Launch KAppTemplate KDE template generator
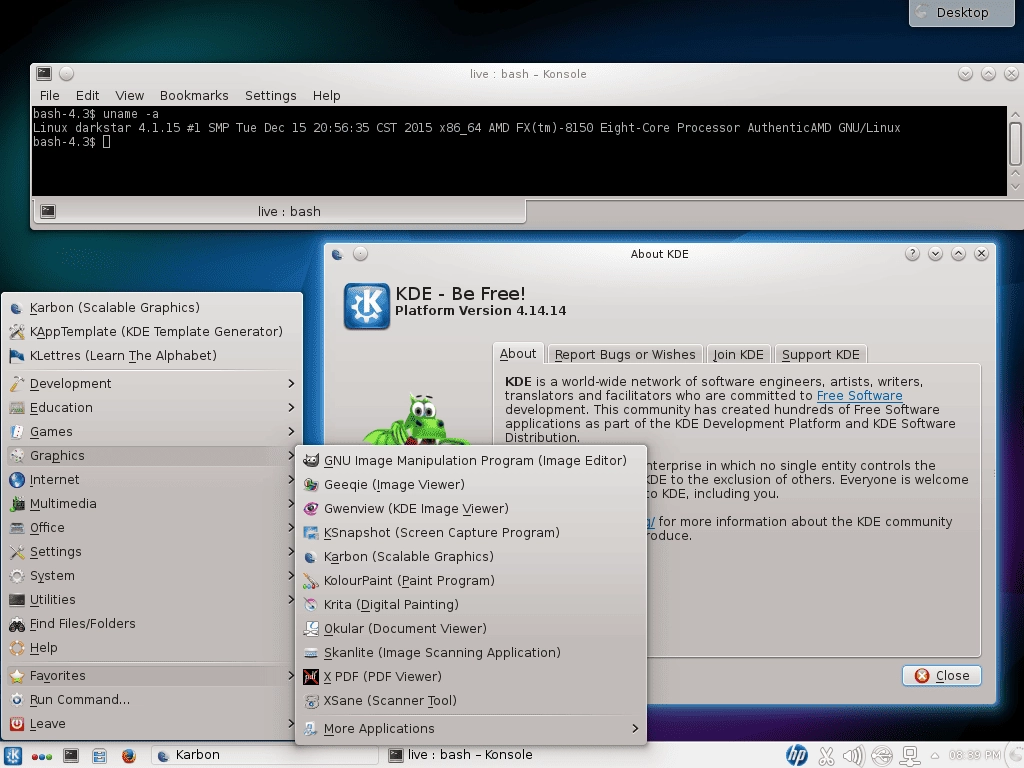The height and width of the screenshot is (768, 1024). [152, 332]
